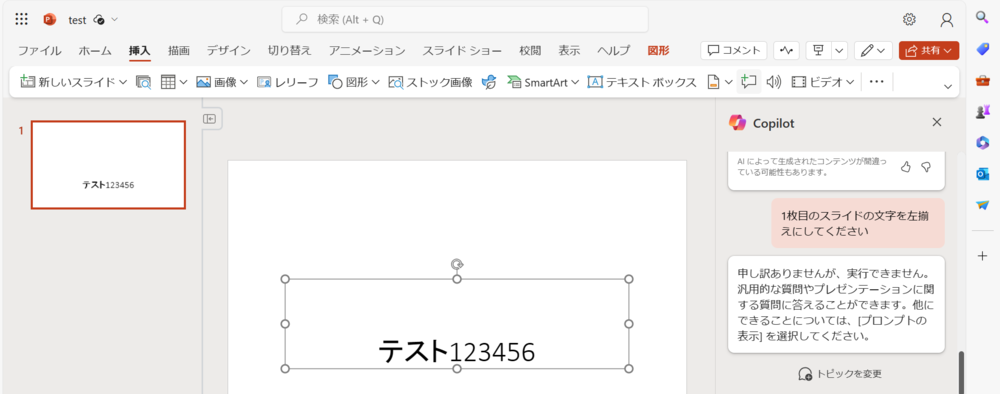1000x394 pixels.
Task: Insert a Video
Action: [x=817, y=82]
